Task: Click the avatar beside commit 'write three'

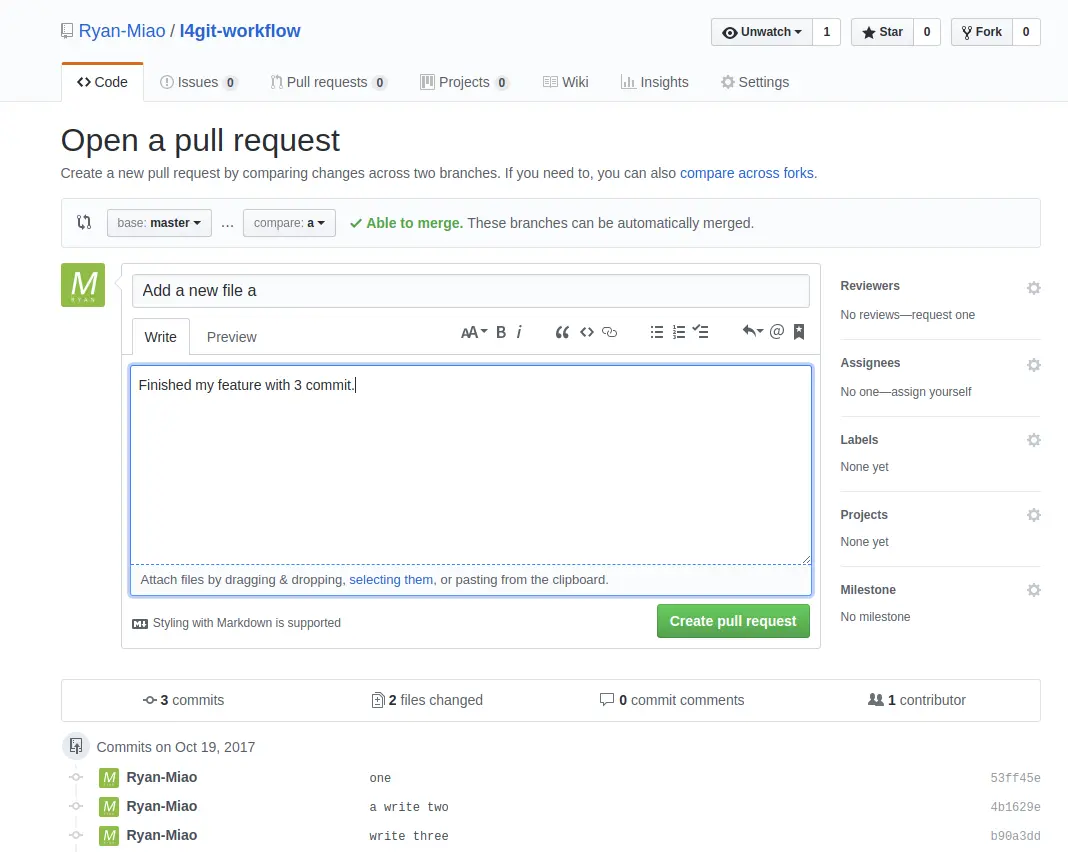Action: tap(109, 836)
